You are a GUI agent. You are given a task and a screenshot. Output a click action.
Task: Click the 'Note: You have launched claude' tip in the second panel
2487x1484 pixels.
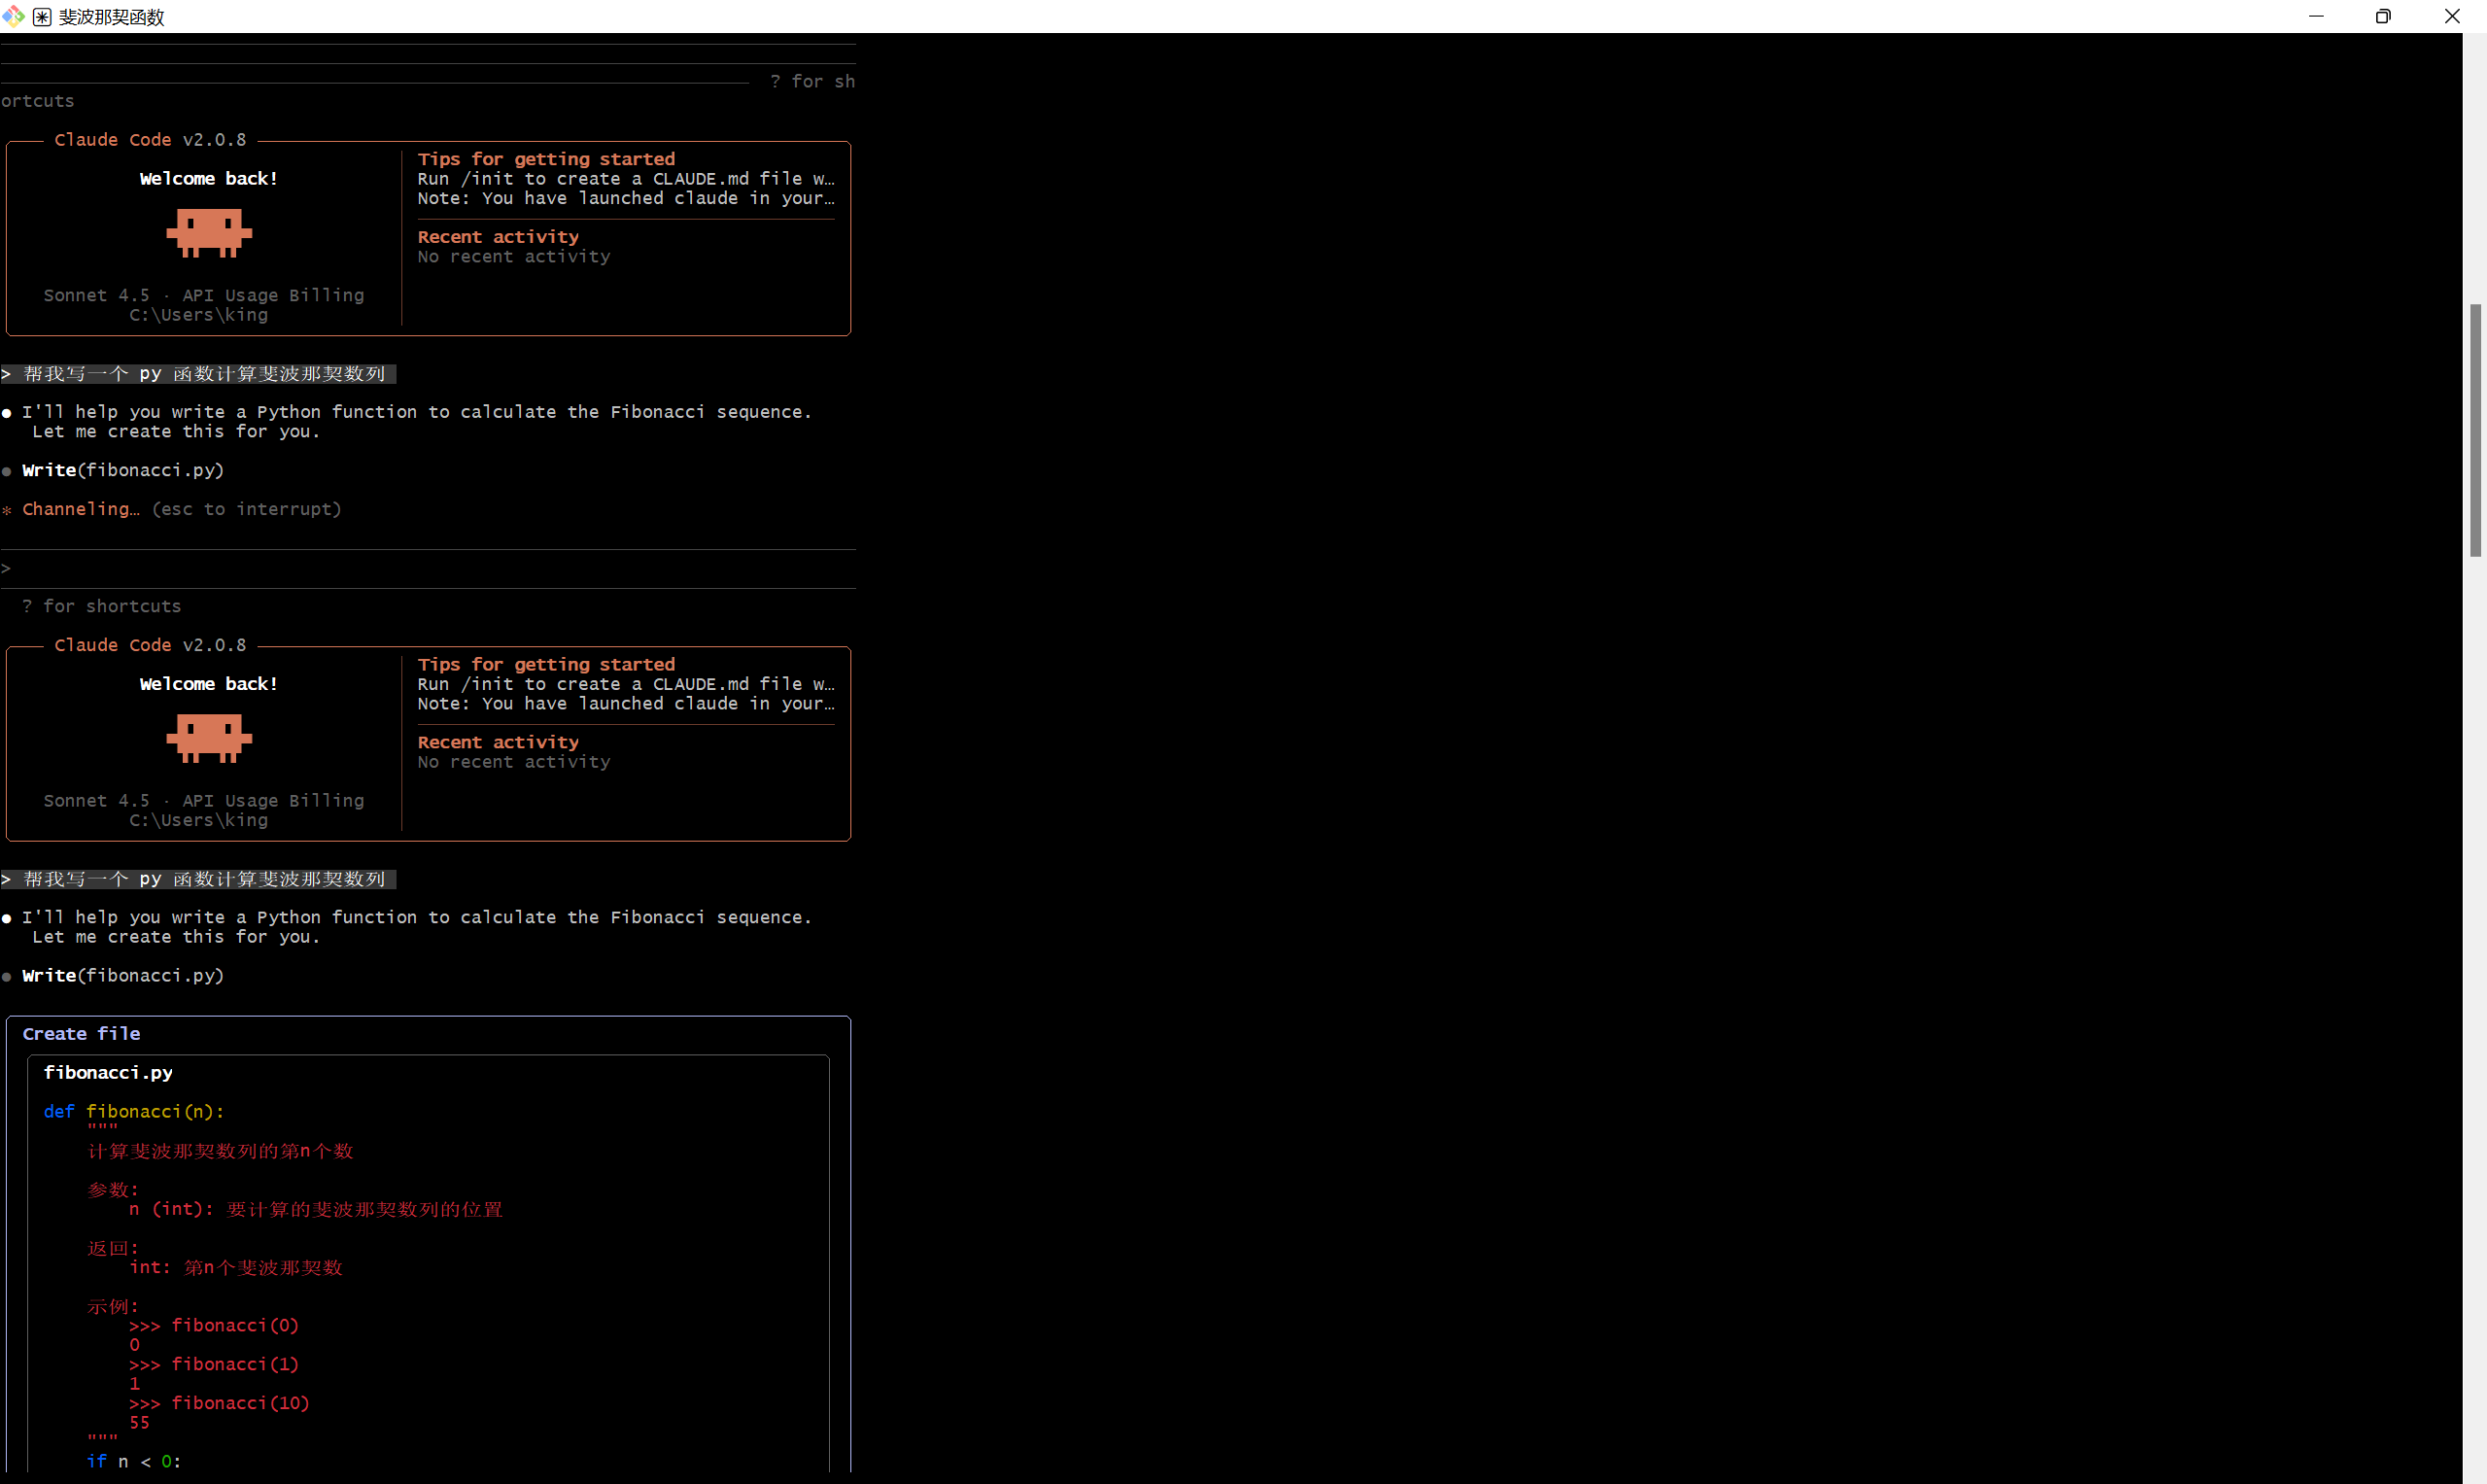coord(626,704)
